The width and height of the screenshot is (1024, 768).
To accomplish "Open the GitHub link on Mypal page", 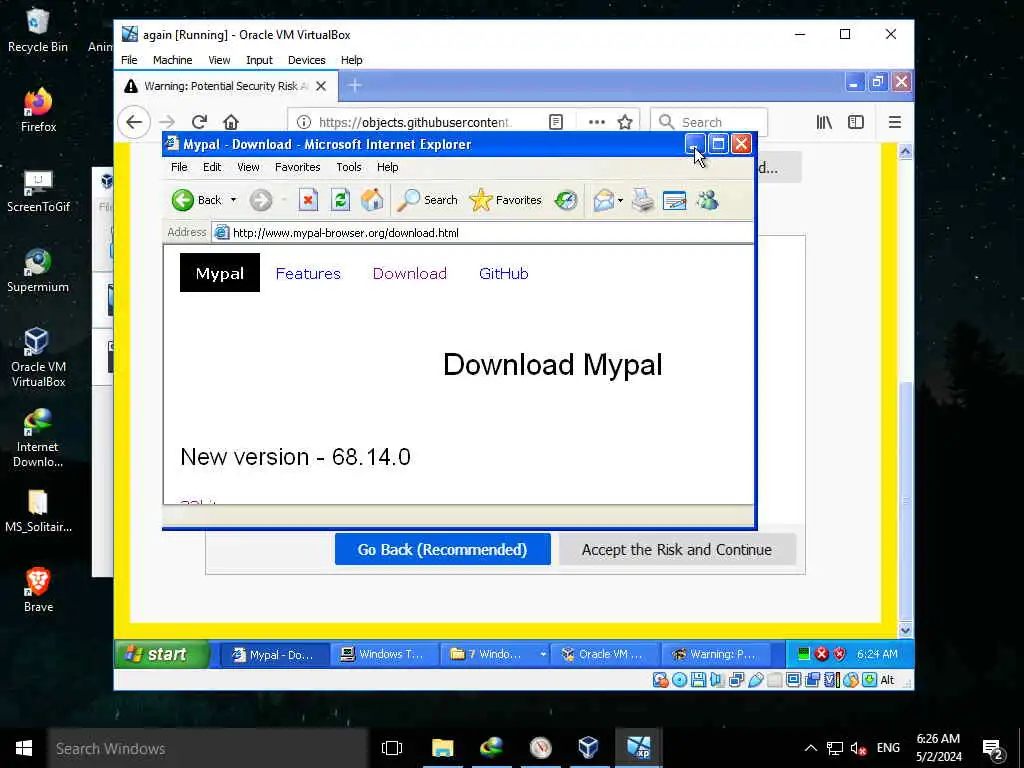I will [504, 274].
